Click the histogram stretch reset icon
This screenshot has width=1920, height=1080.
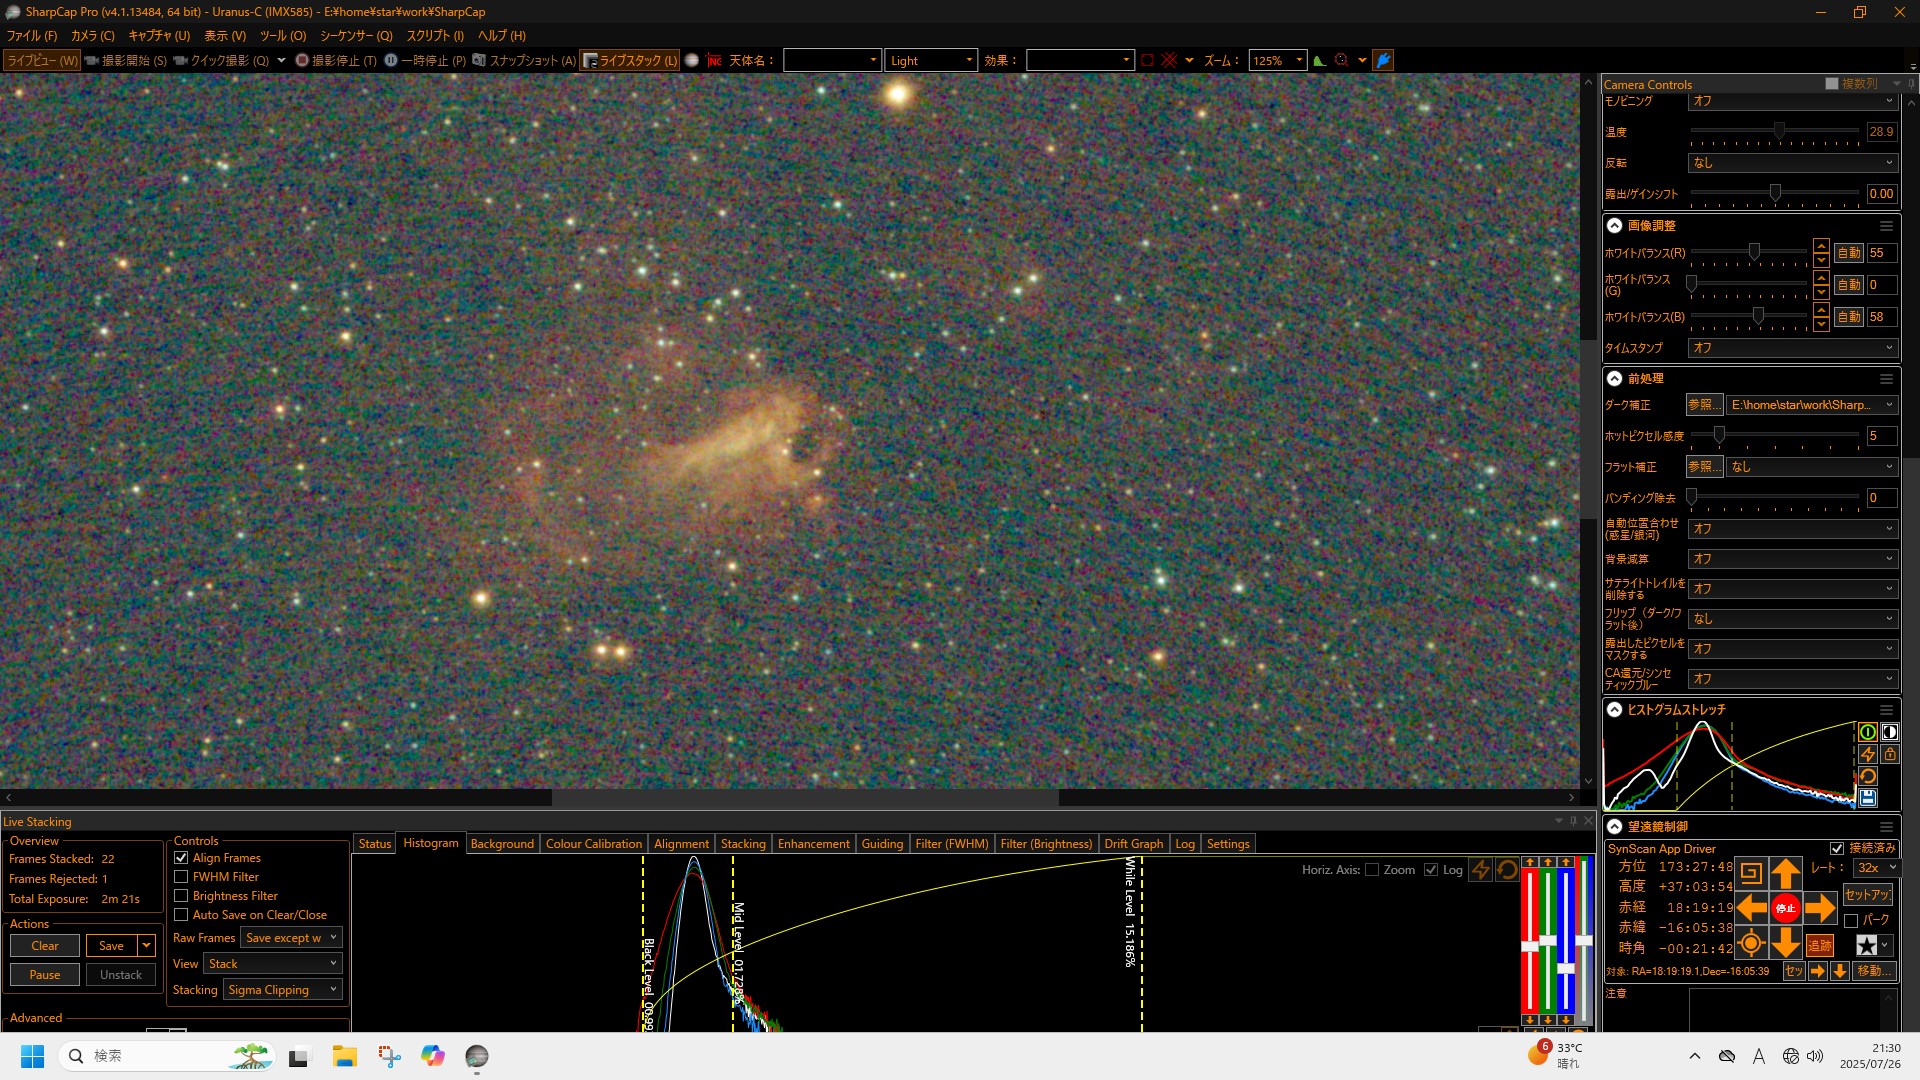point(1868,777)
